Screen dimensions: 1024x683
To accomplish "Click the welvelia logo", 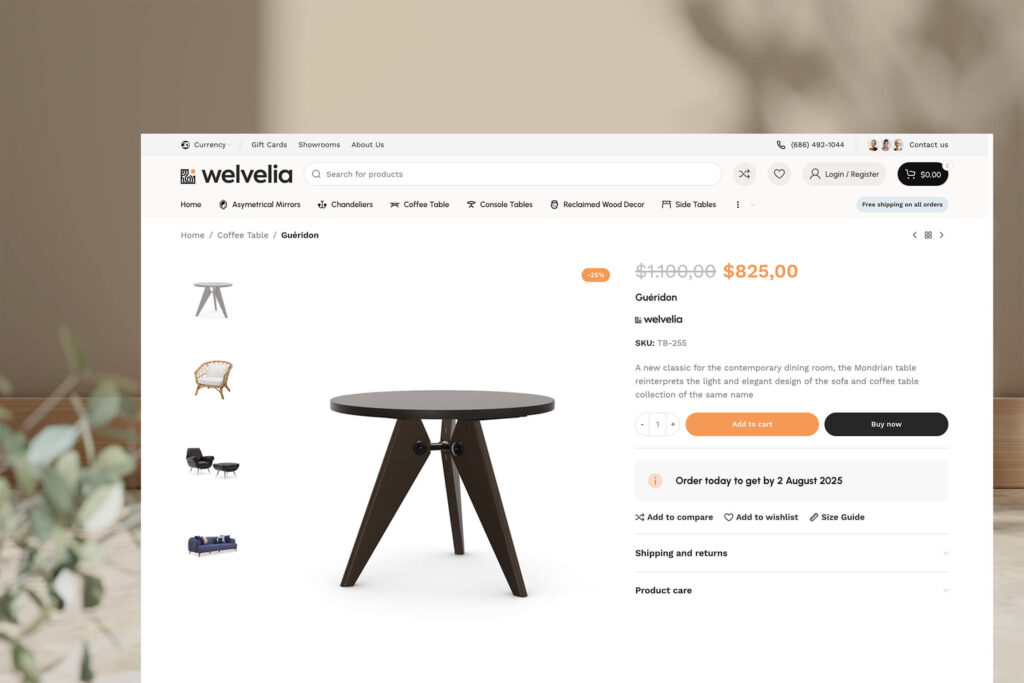I will tap(236, 174).
